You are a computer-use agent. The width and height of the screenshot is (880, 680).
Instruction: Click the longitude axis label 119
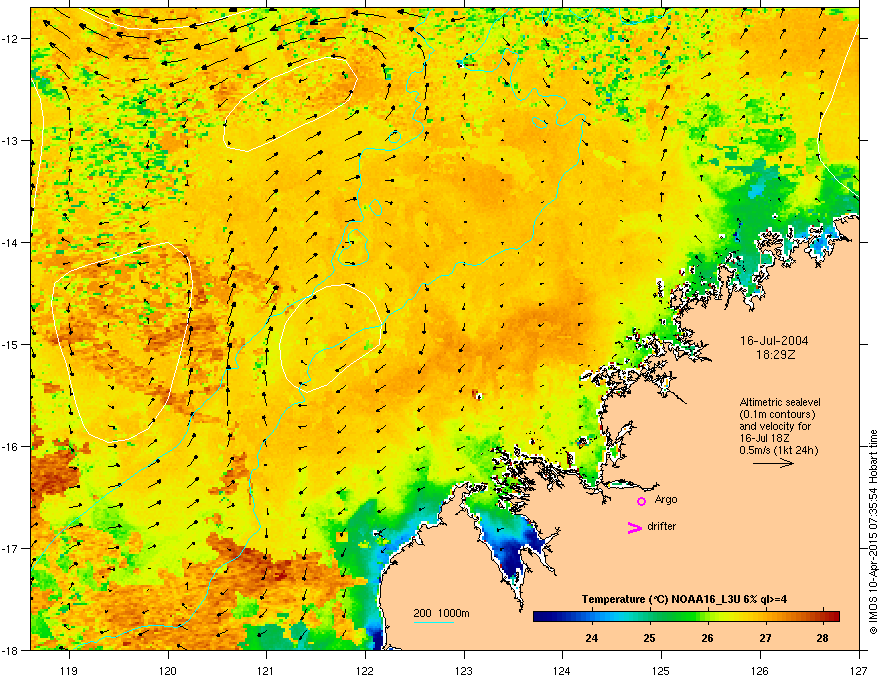69,670
